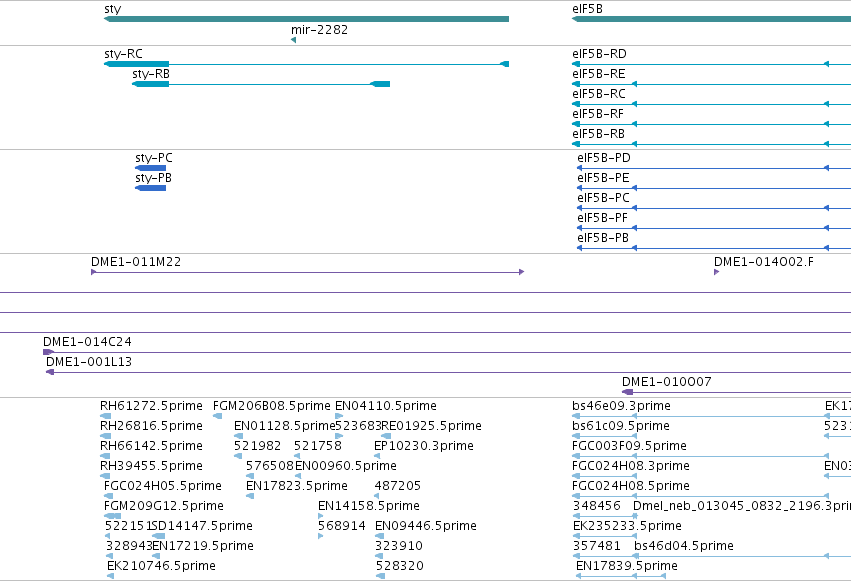851x581 pixels.
Task: Click the mir-2282 gene marker
Action: coord(294,40)
